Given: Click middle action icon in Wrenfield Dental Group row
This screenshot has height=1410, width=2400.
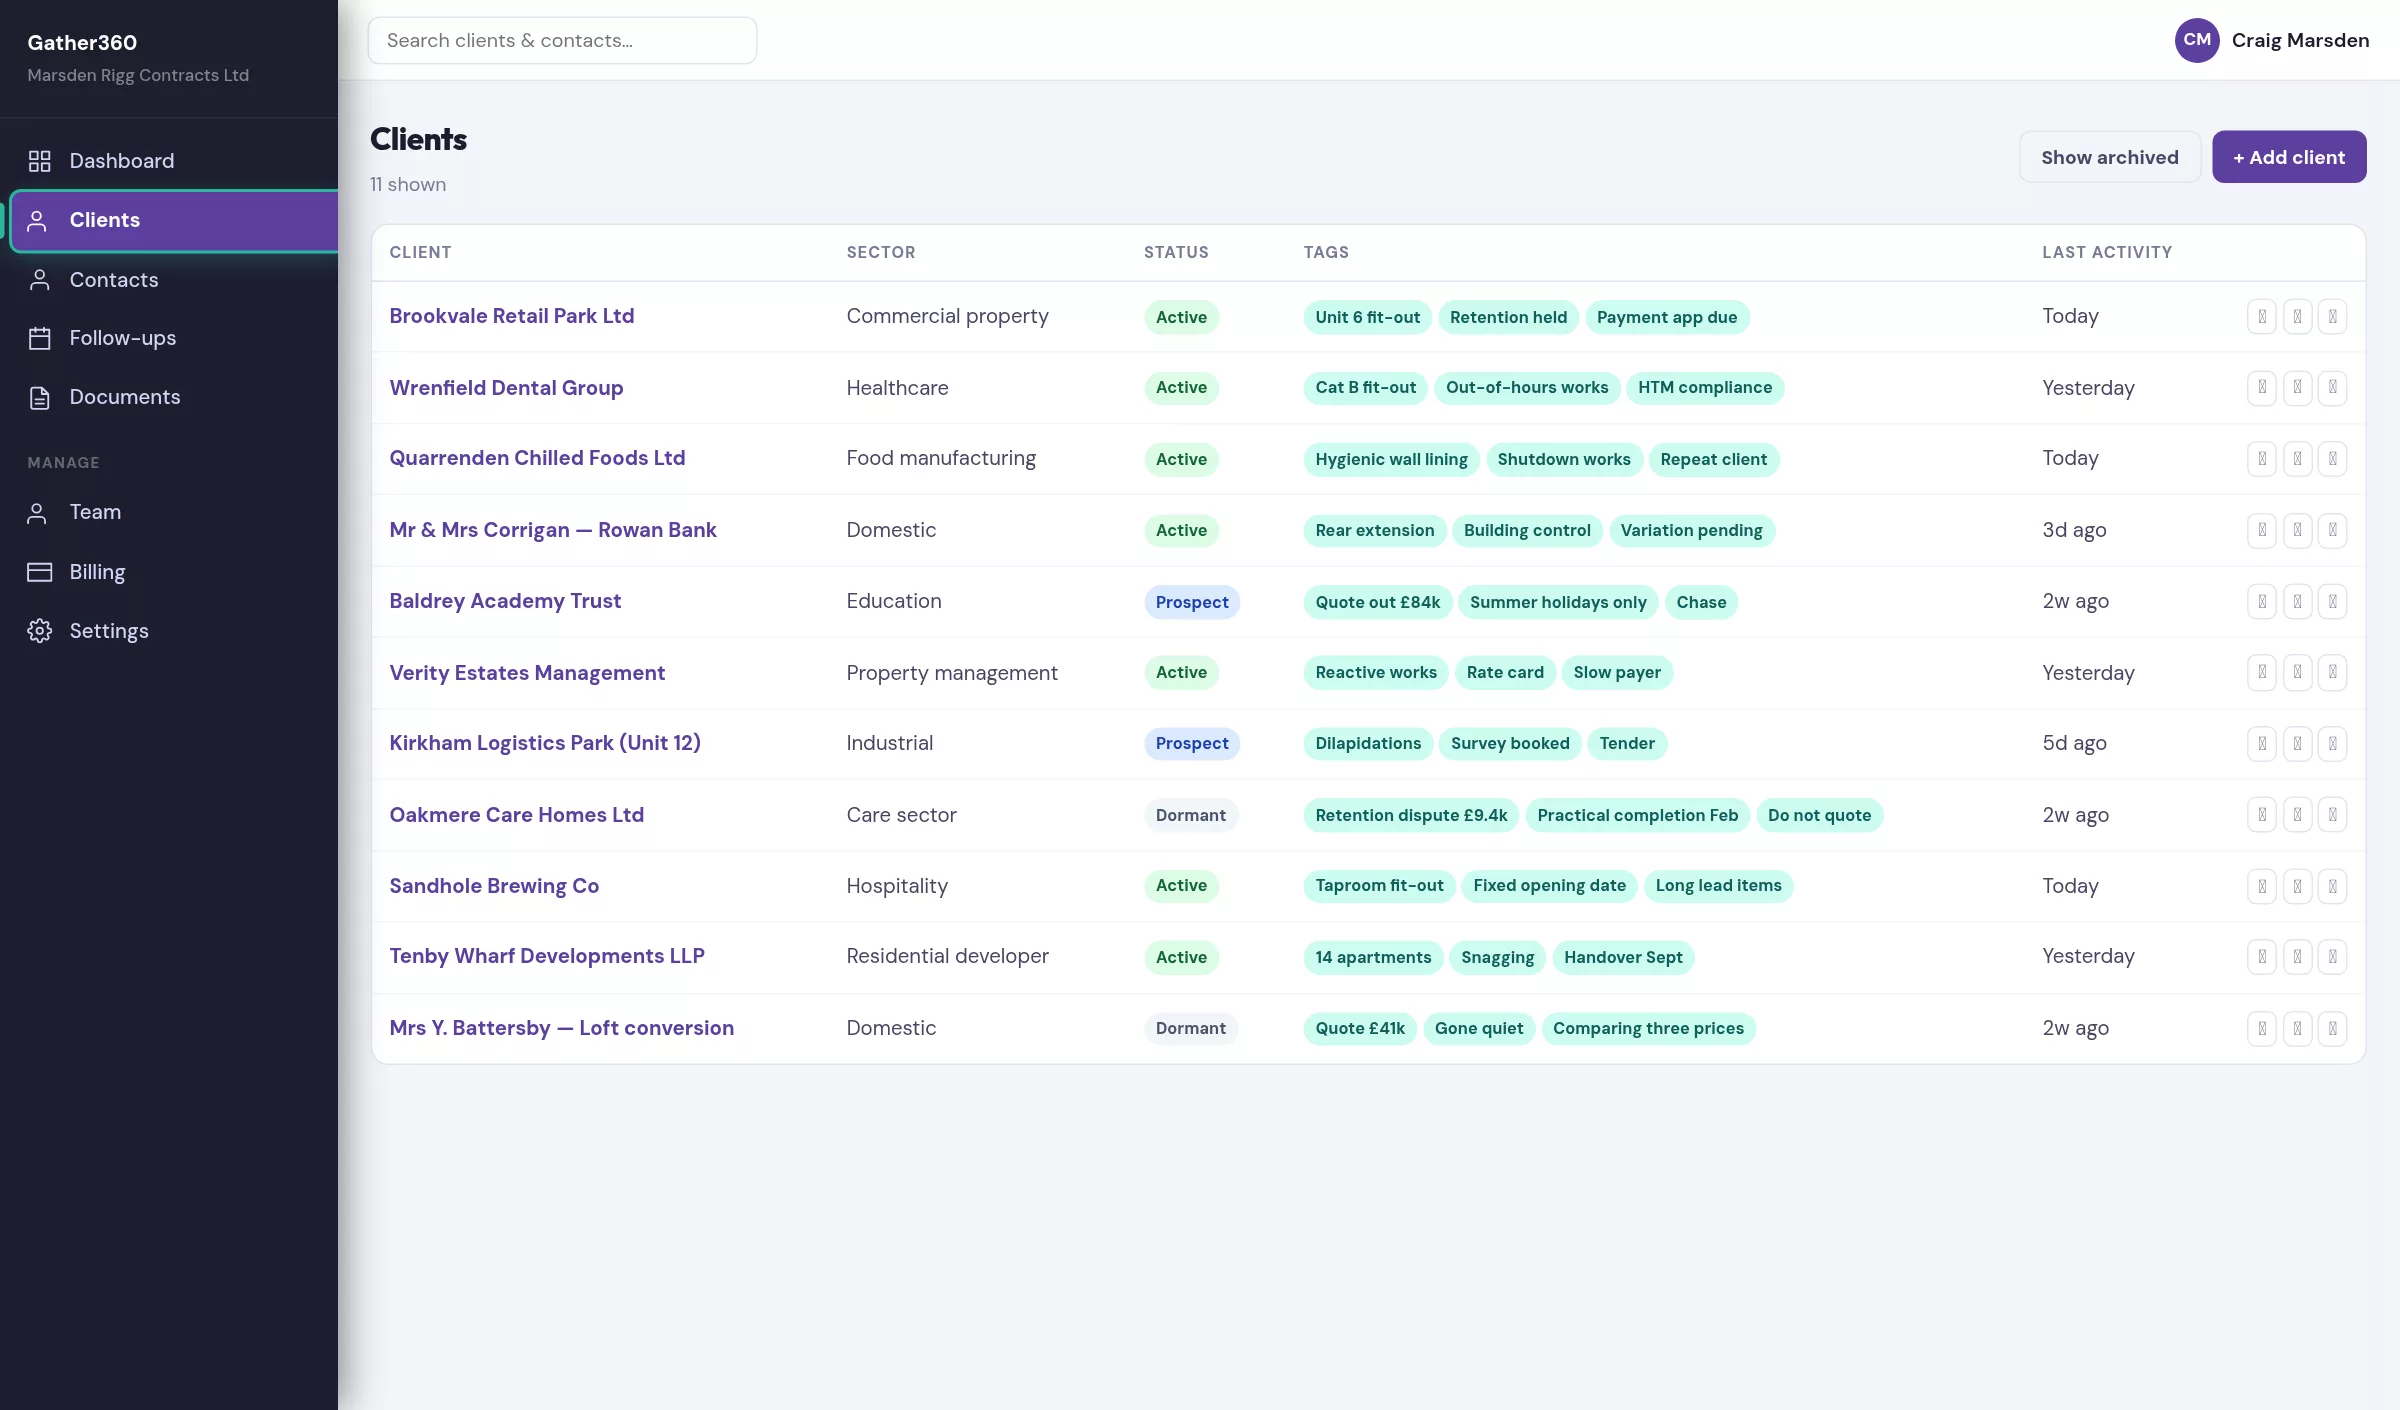Looking at the screenshot, I should [2297, 388].
